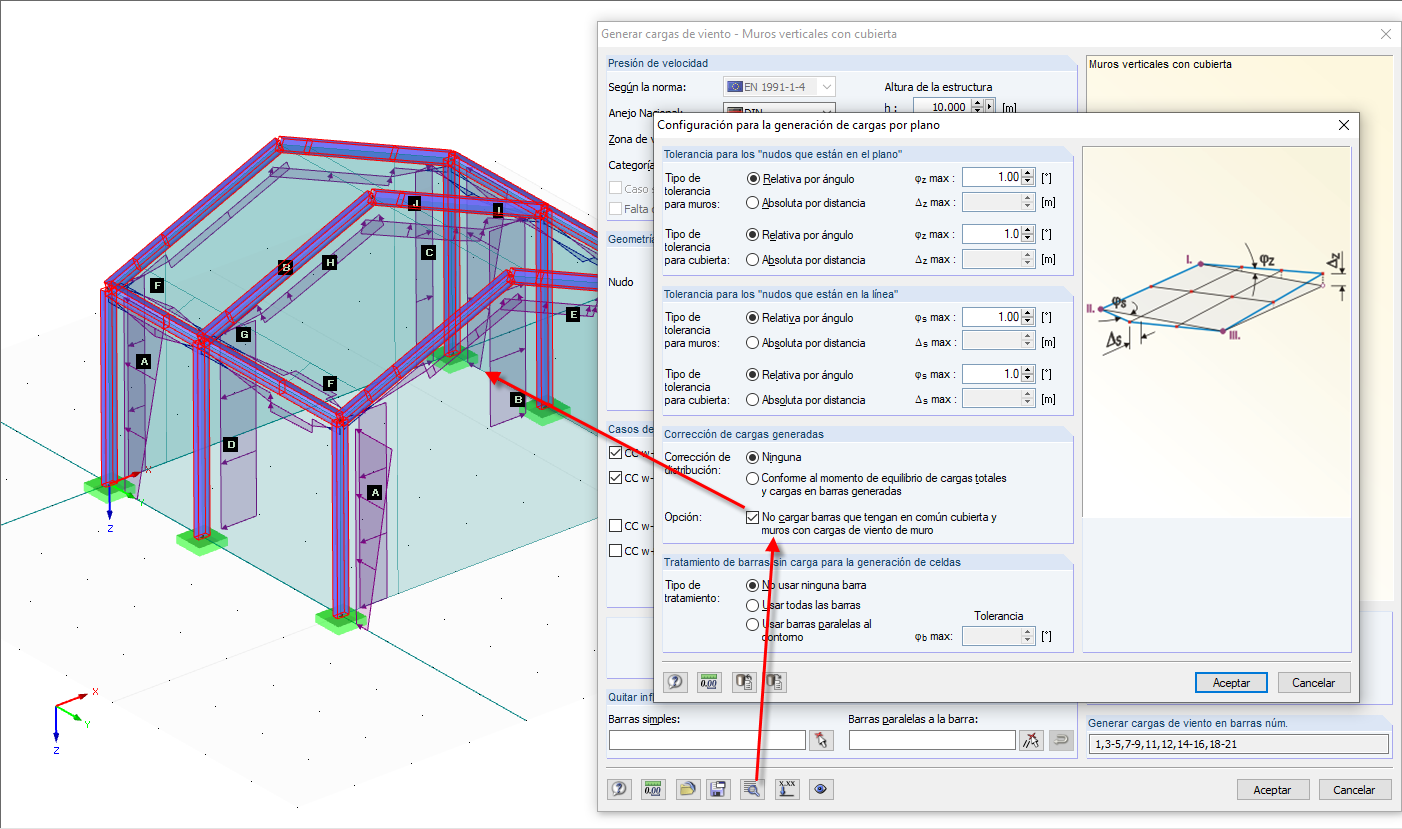Screen dimensions: 1402x829
Task: Open units and decimals in wind loads dialog
Action: coord(653,789)
